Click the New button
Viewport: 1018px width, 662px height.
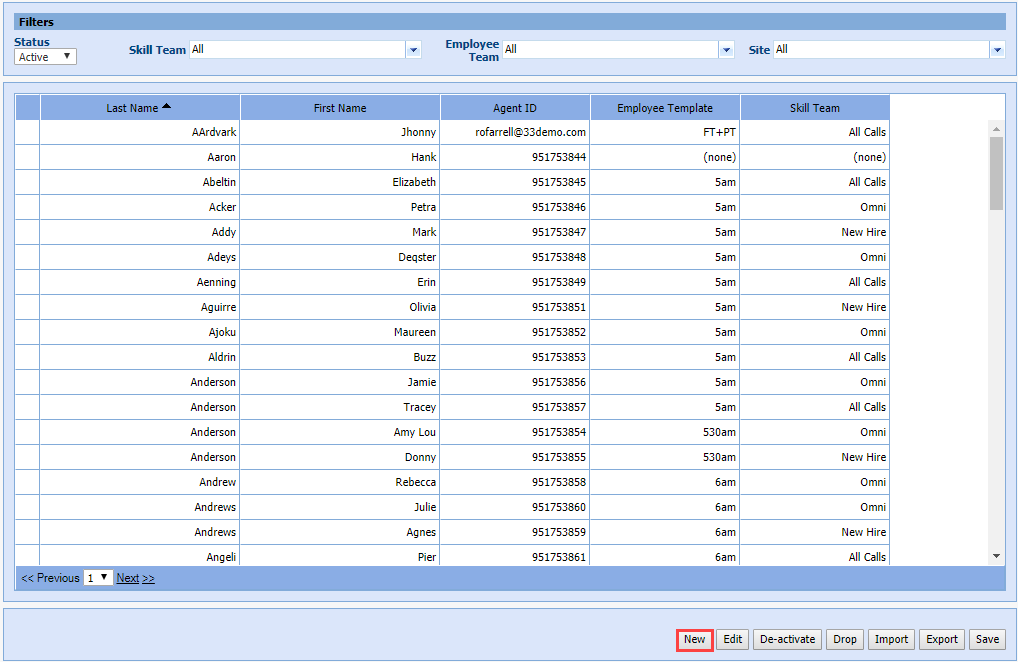(694, 640)
